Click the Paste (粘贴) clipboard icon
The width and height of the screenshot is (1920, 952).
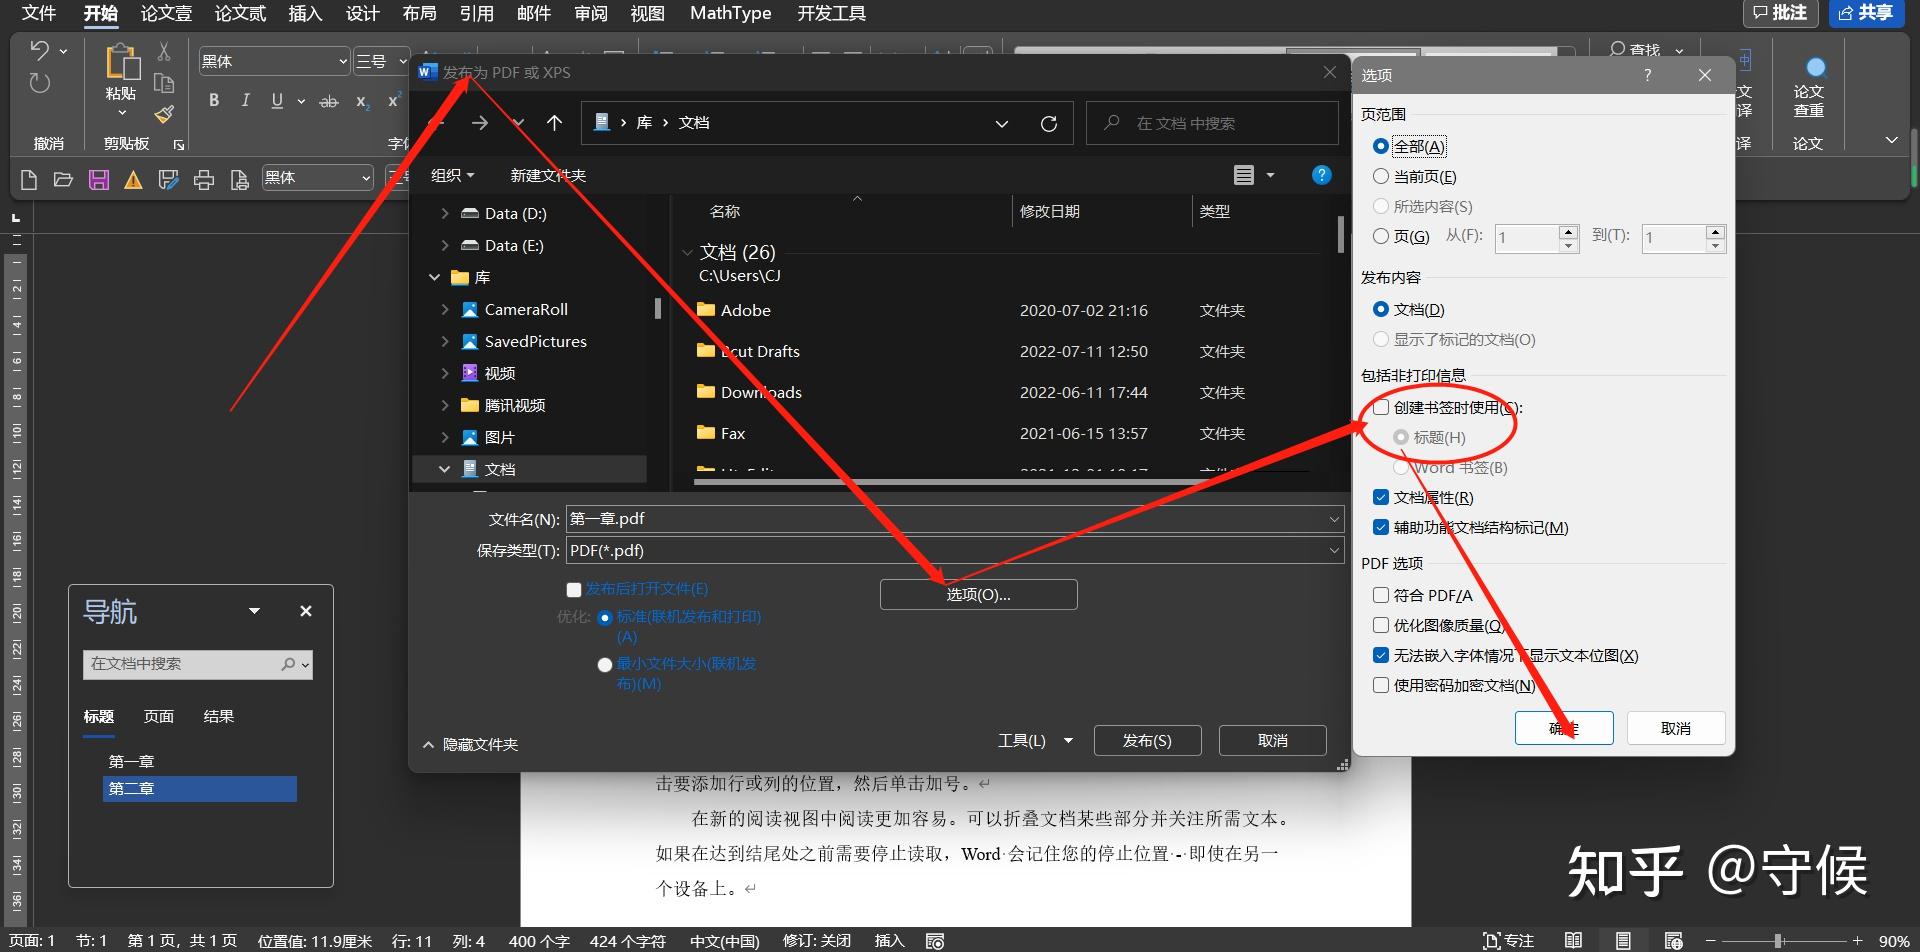click(121, 63)
